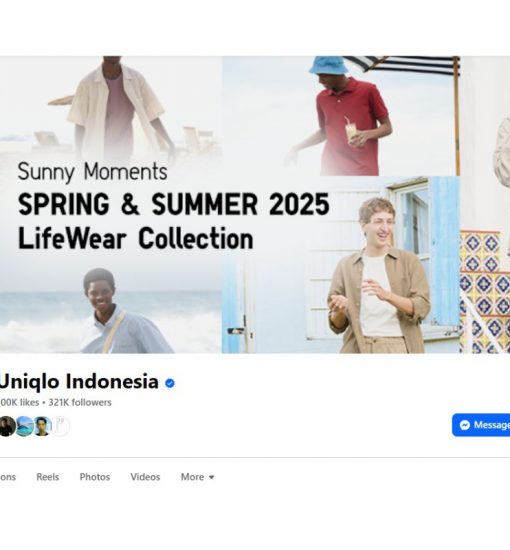
Task: Switch to the Reels tab
Action: tap(48, 477)
